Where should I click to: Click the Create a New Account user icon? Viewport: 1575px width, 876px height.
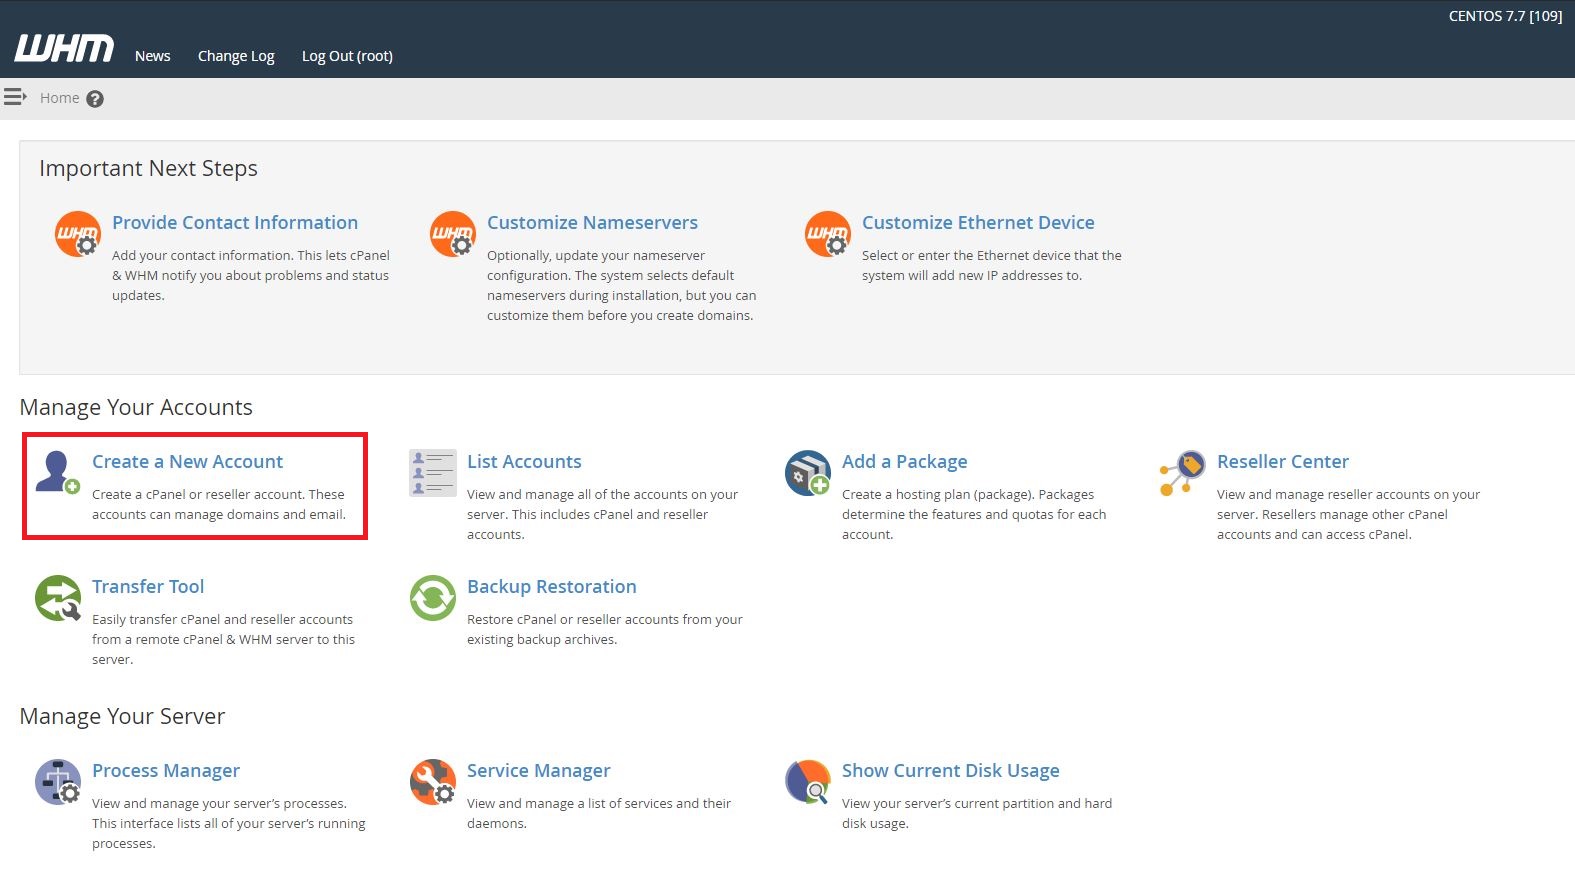click(57, 472)
